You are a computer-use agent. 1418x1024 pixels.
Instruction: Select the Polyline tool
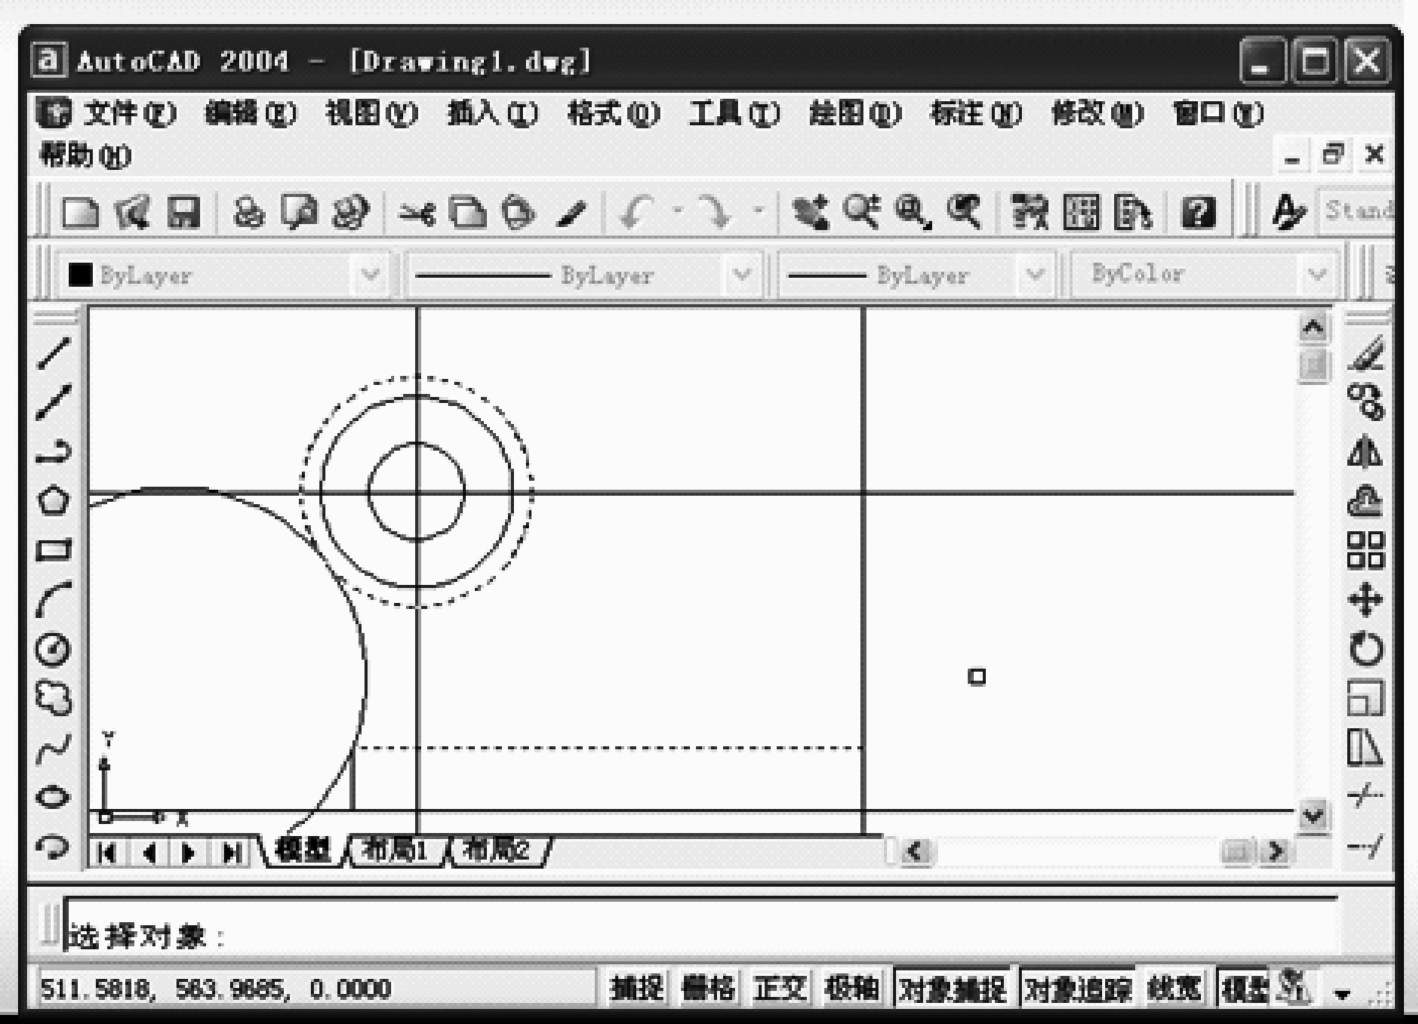point(54,451)
